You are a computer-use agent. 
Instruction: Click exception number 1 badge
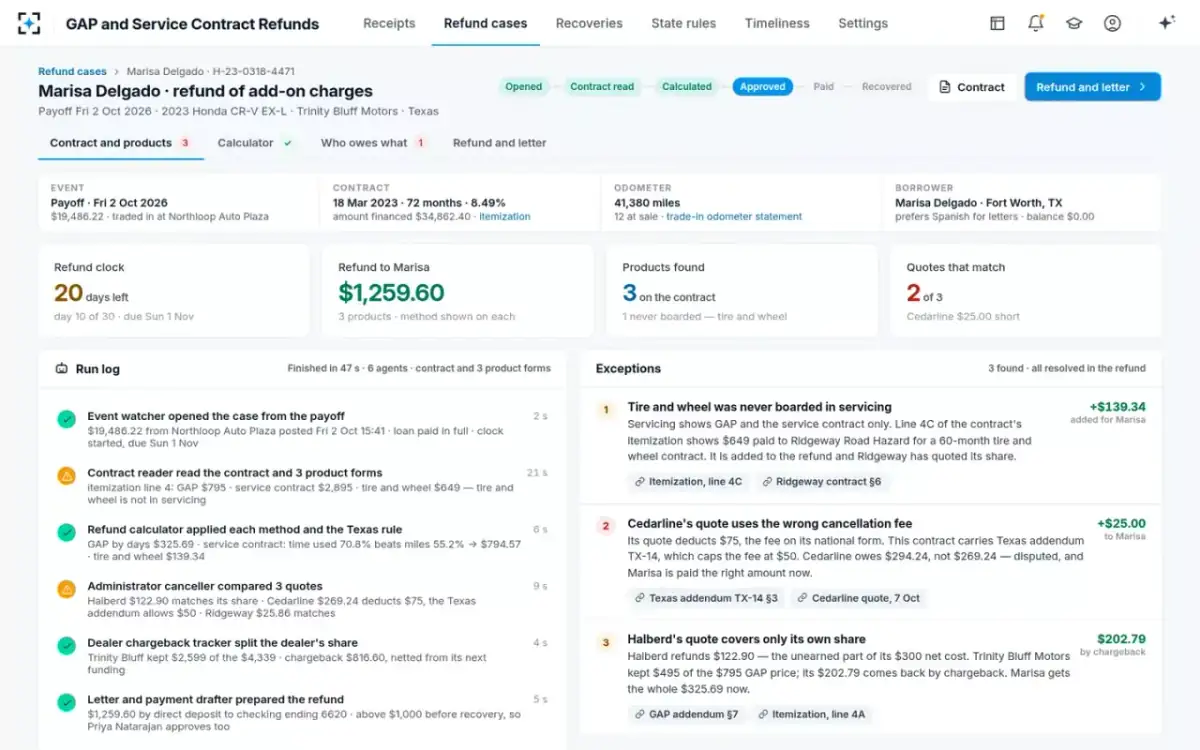[x=605, y=409]
